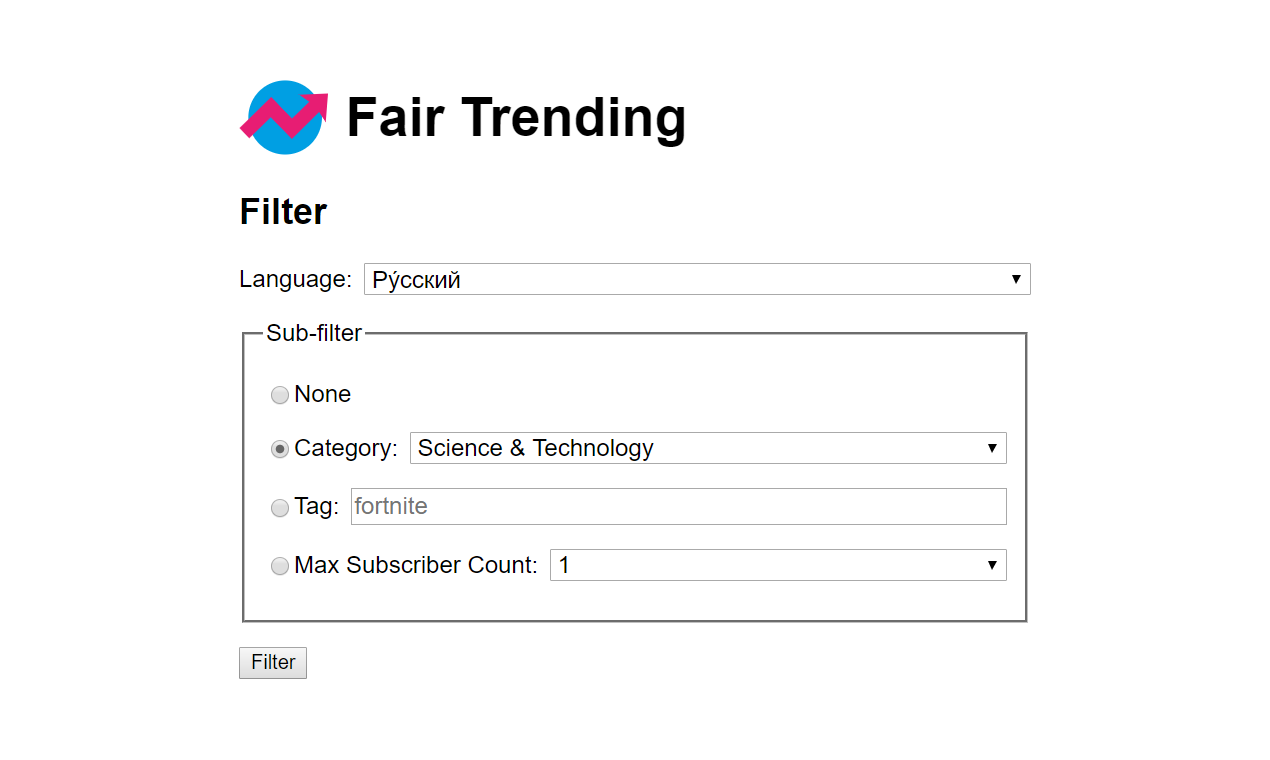Viewport: 1270px width, 760px height.
Task: Click the Fair Trending logo icon
Action: pyautogui.click(x=283, y=117)
